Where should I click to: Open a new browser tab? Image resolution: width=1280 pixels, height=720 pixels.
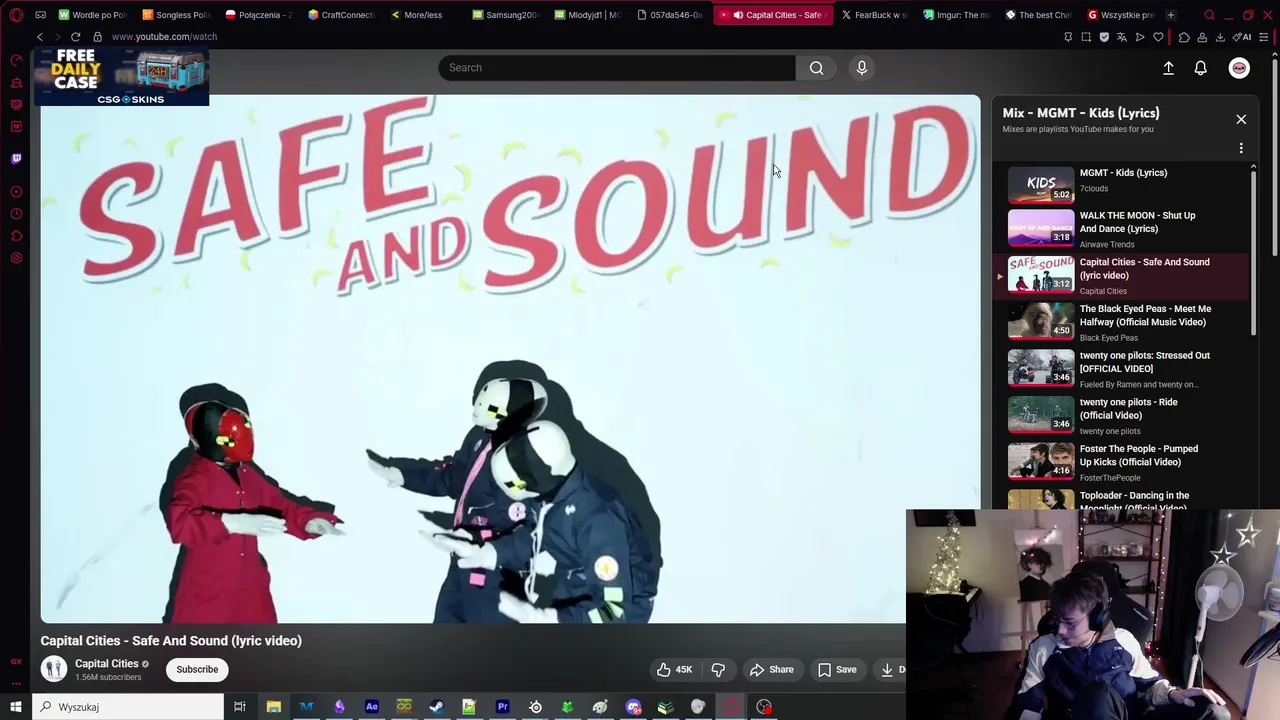(1171, 15)
